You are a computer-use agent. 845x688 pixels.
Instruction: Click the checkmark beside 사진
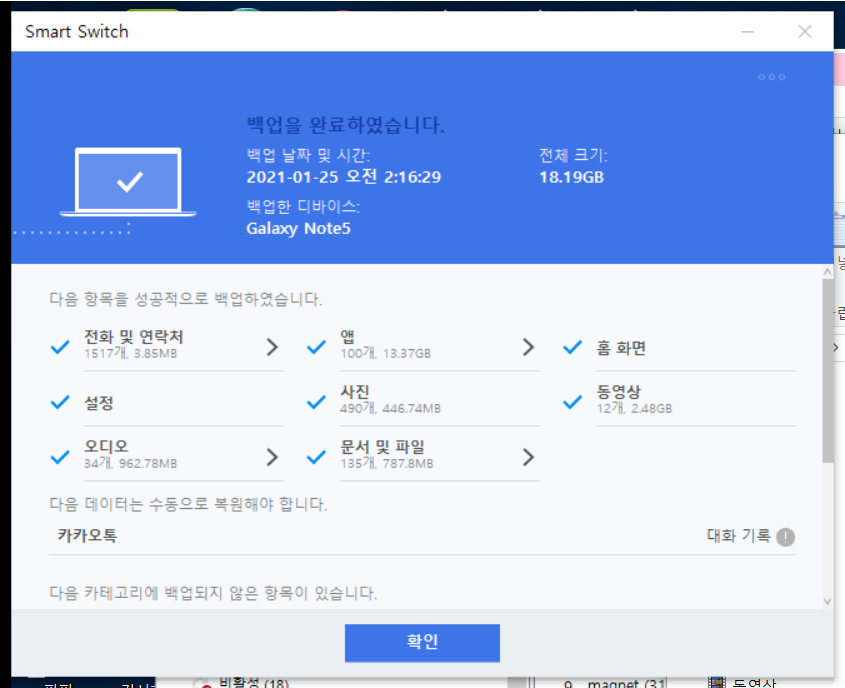[316, 402]
